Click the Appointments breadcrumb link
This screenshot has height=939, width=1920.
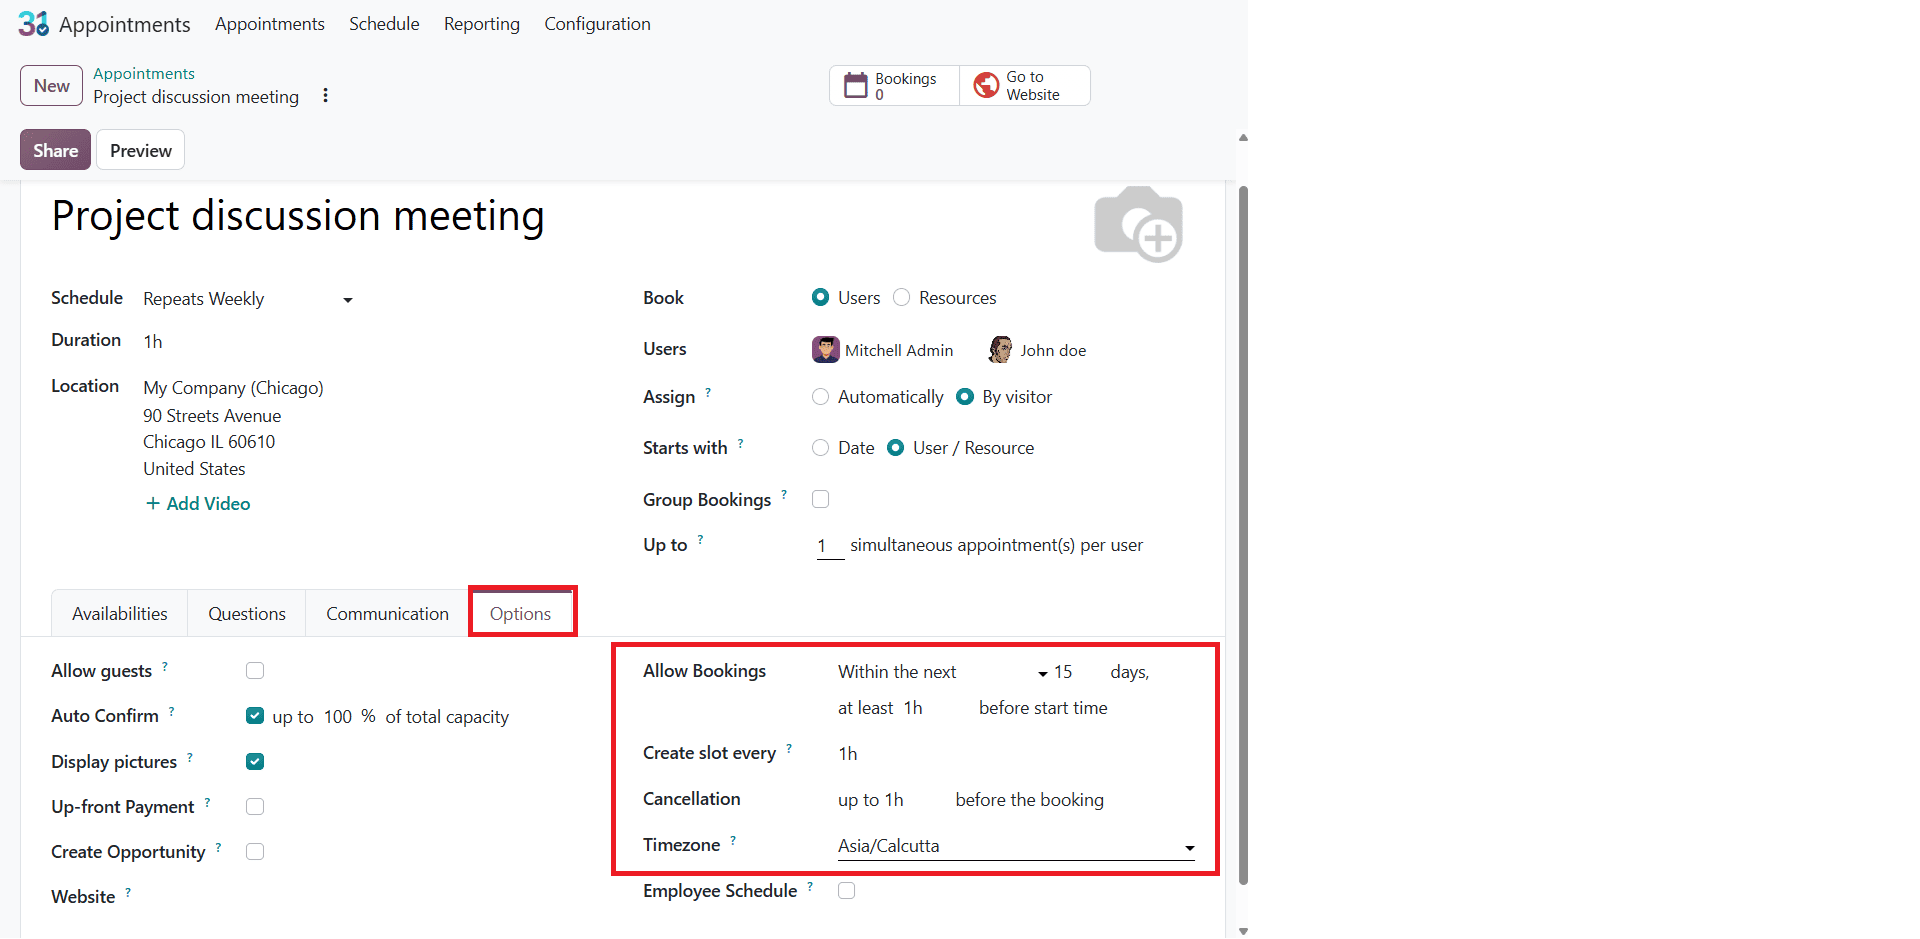144,74
